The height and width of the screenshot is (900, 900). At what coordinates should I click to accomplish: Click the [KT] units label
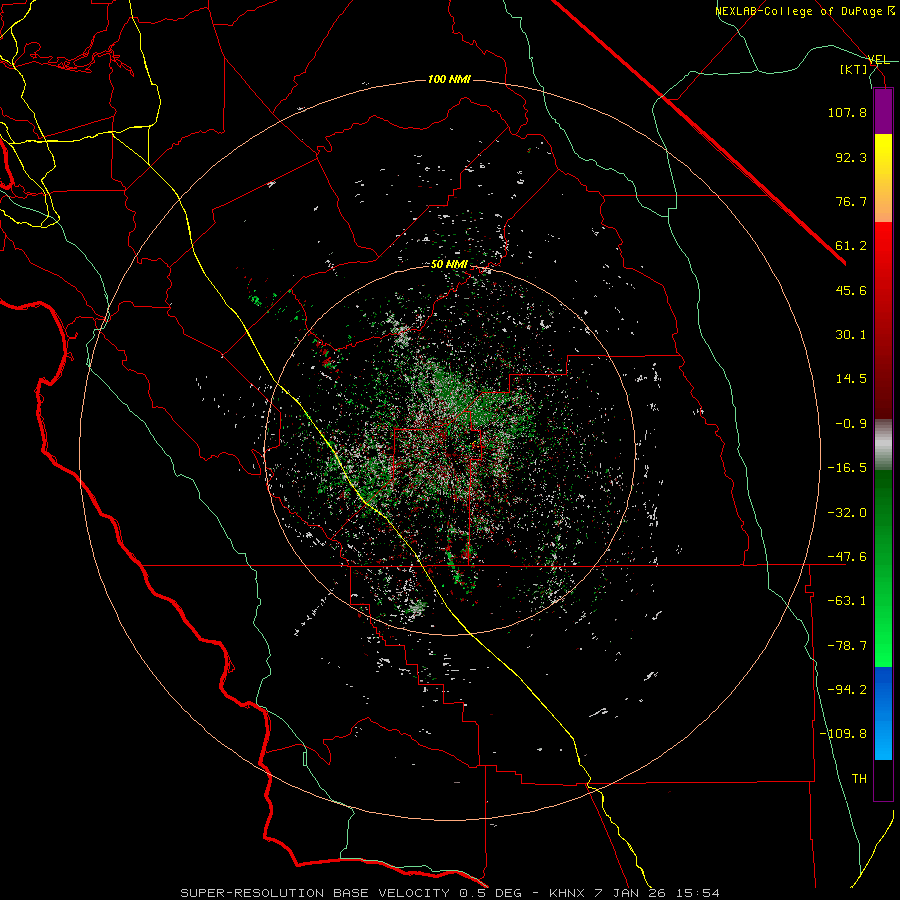tap(854, 69)
